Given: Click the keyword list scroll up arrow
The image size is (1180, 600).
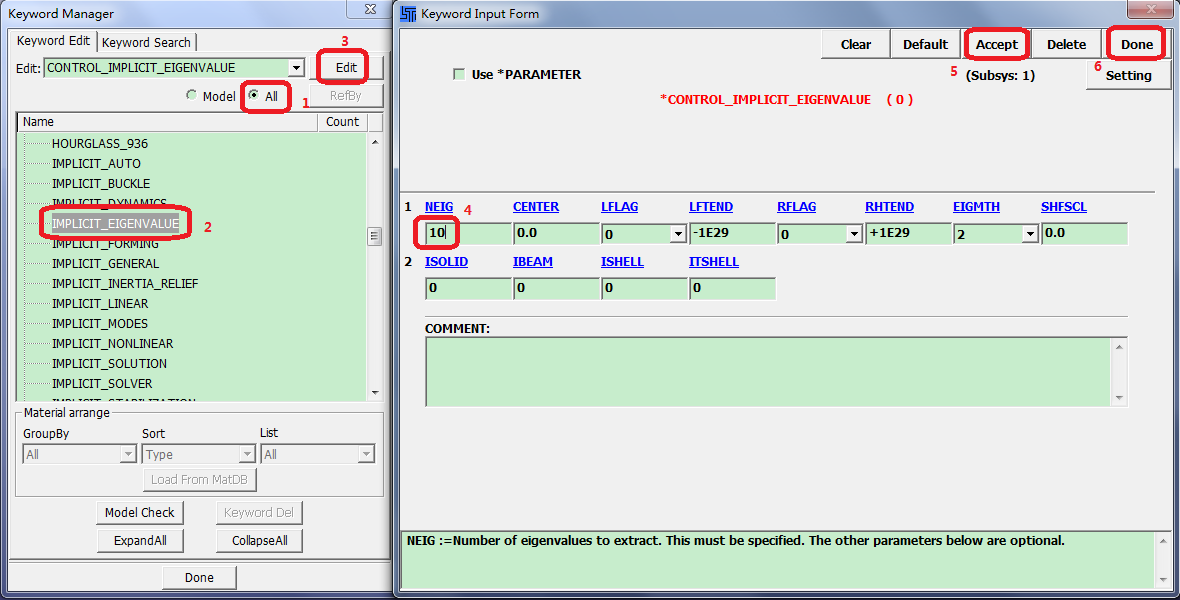Looking at the screenshot, I should click(375, 142).
